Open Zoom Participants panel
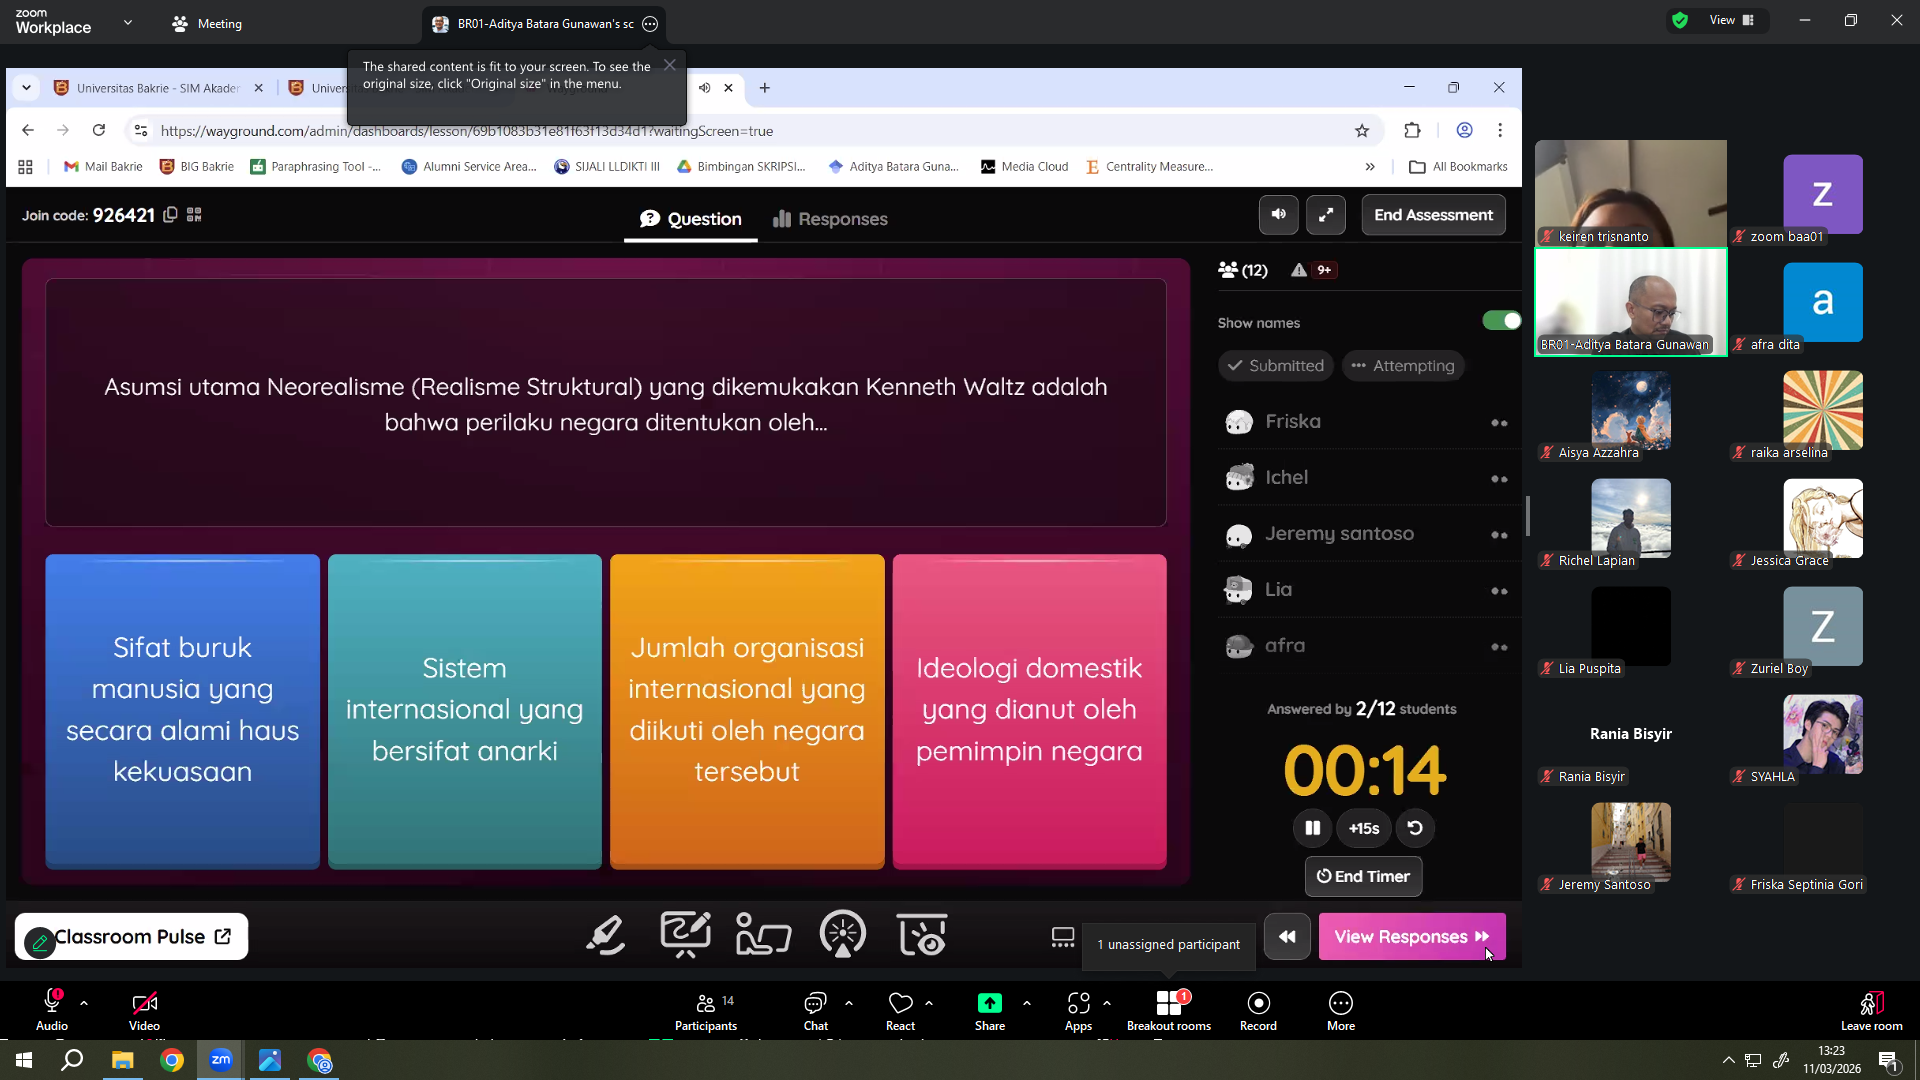The height and width of the screenshot is (1080, 1920). coord(706,1011)
